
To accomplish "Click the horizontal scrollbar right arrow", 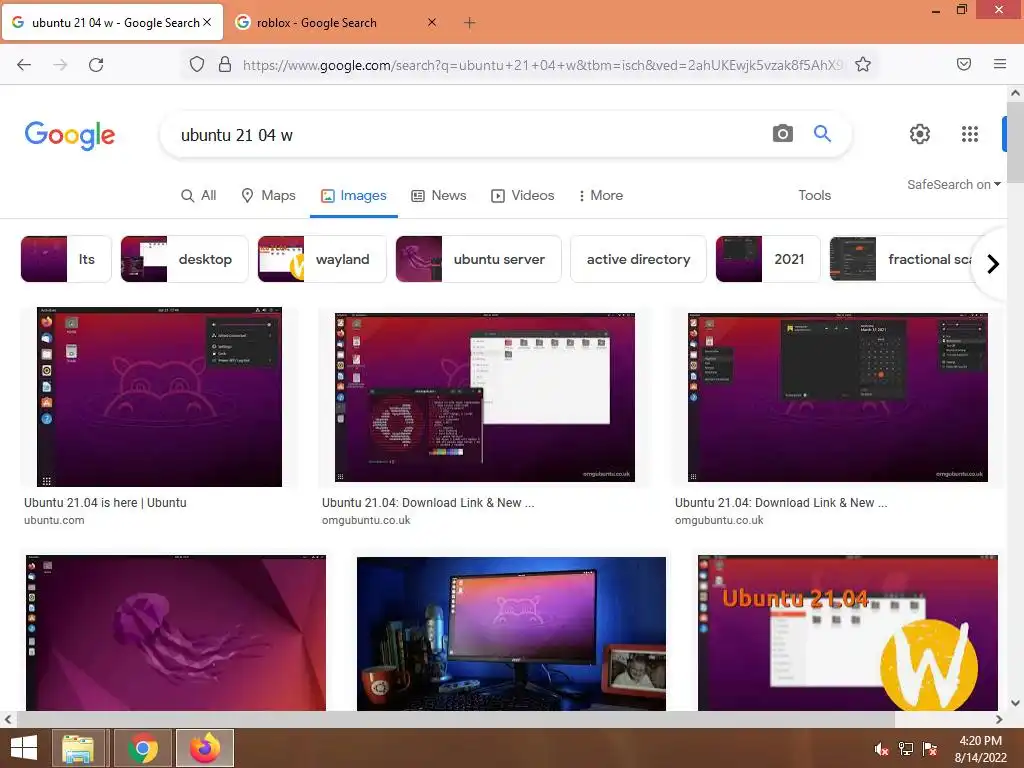I will pos(999,719).
